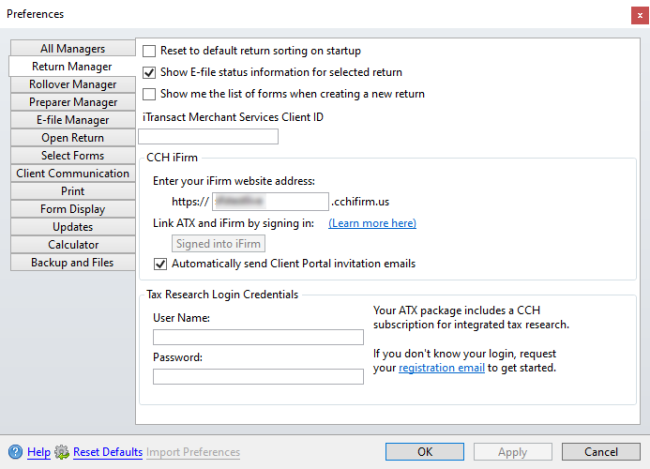Open the Backup and Files tab
The image size is (650, 469).
click(73, 262)
